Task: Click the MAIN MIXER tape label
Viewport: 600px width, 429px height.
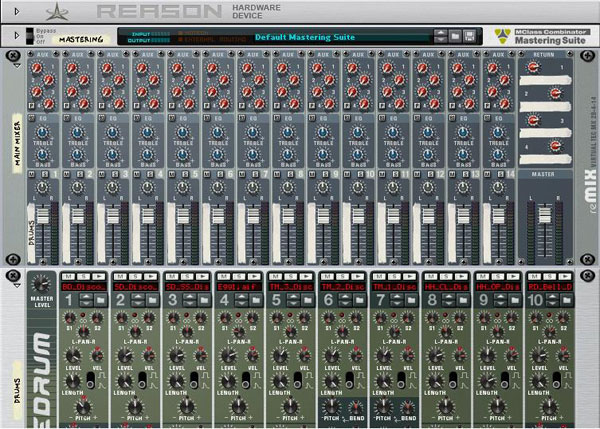Action: coord(17,143)
